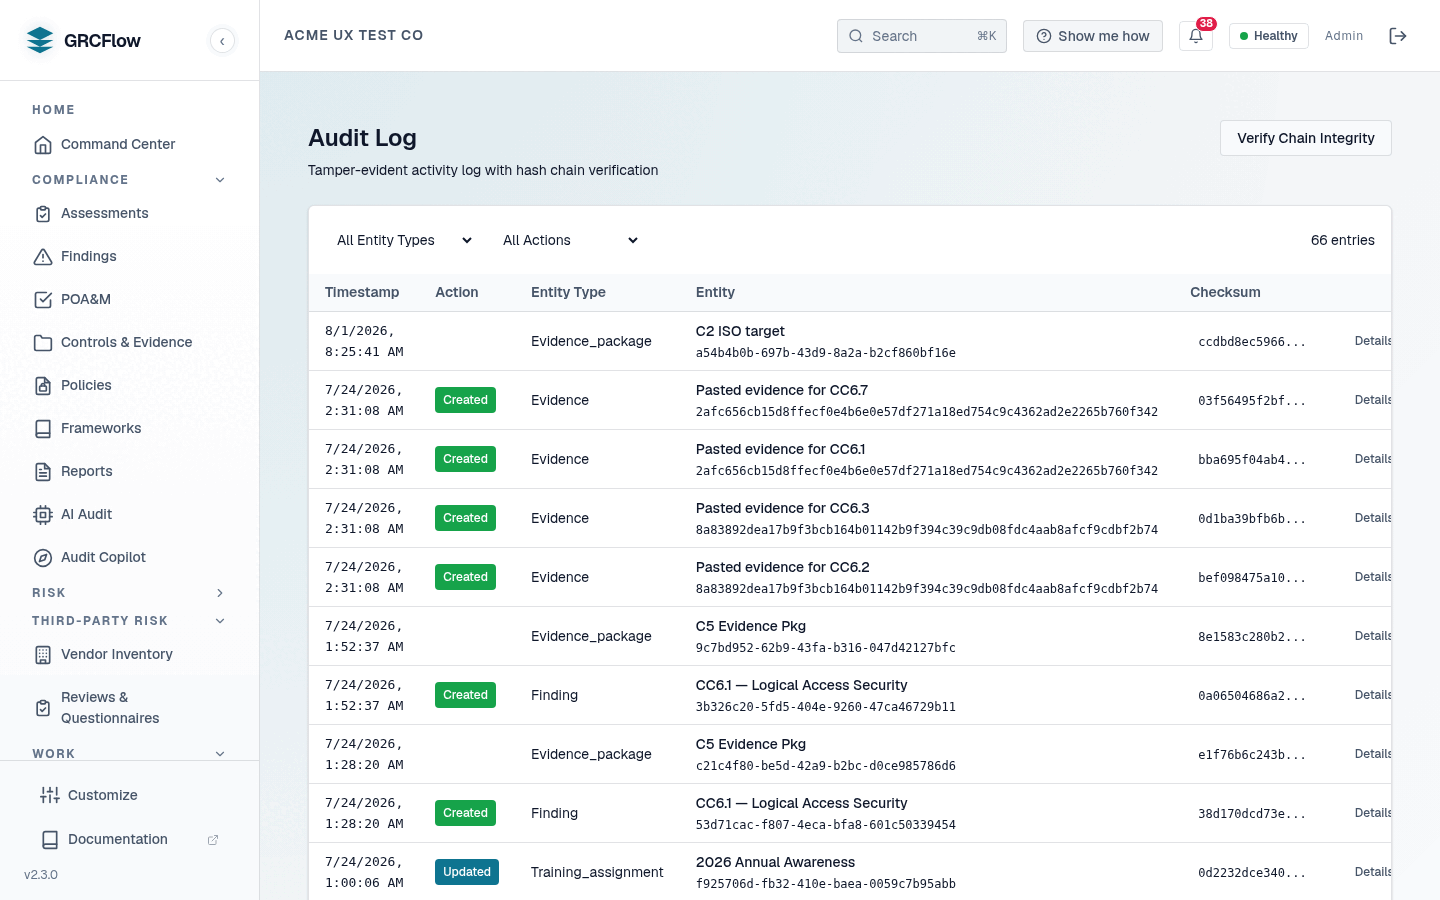Click checksum 03f56495f2bf...
This screenshot has width=1440, height=900.
click(x=1252, y=401)
